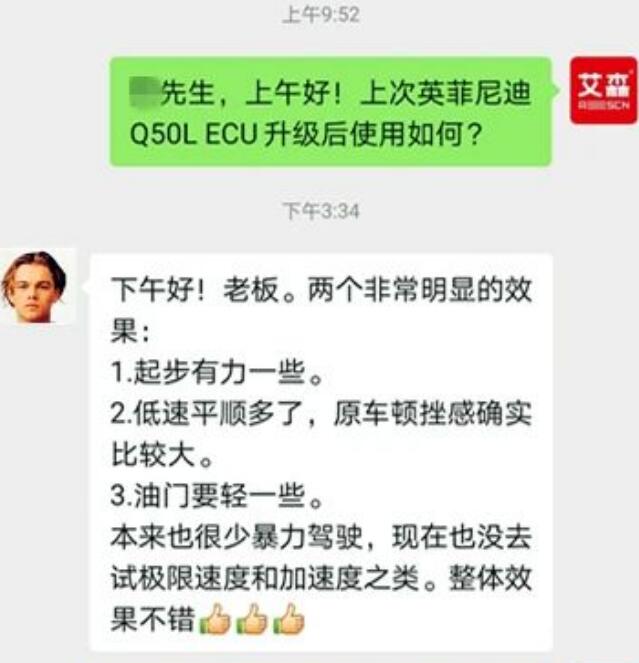Select the white reply message bubble
Screen dimensions: 639x663
point(322,452)
